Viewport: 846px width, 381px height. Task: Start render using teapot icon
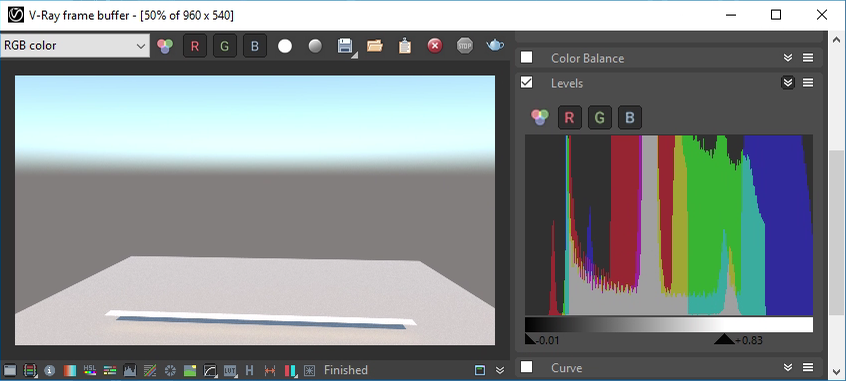(495, 45)
